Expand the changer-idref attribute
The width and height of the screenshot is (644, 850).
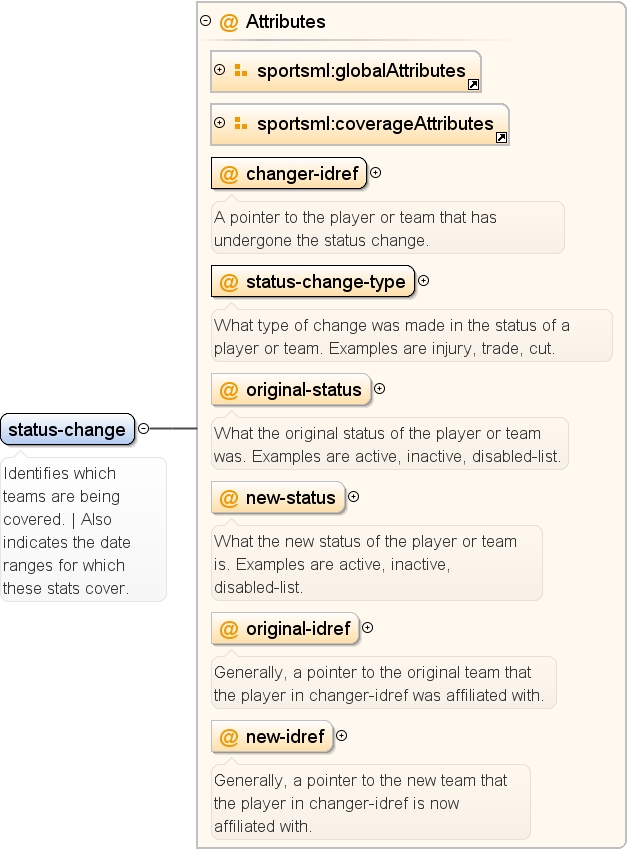pos(376,173)
